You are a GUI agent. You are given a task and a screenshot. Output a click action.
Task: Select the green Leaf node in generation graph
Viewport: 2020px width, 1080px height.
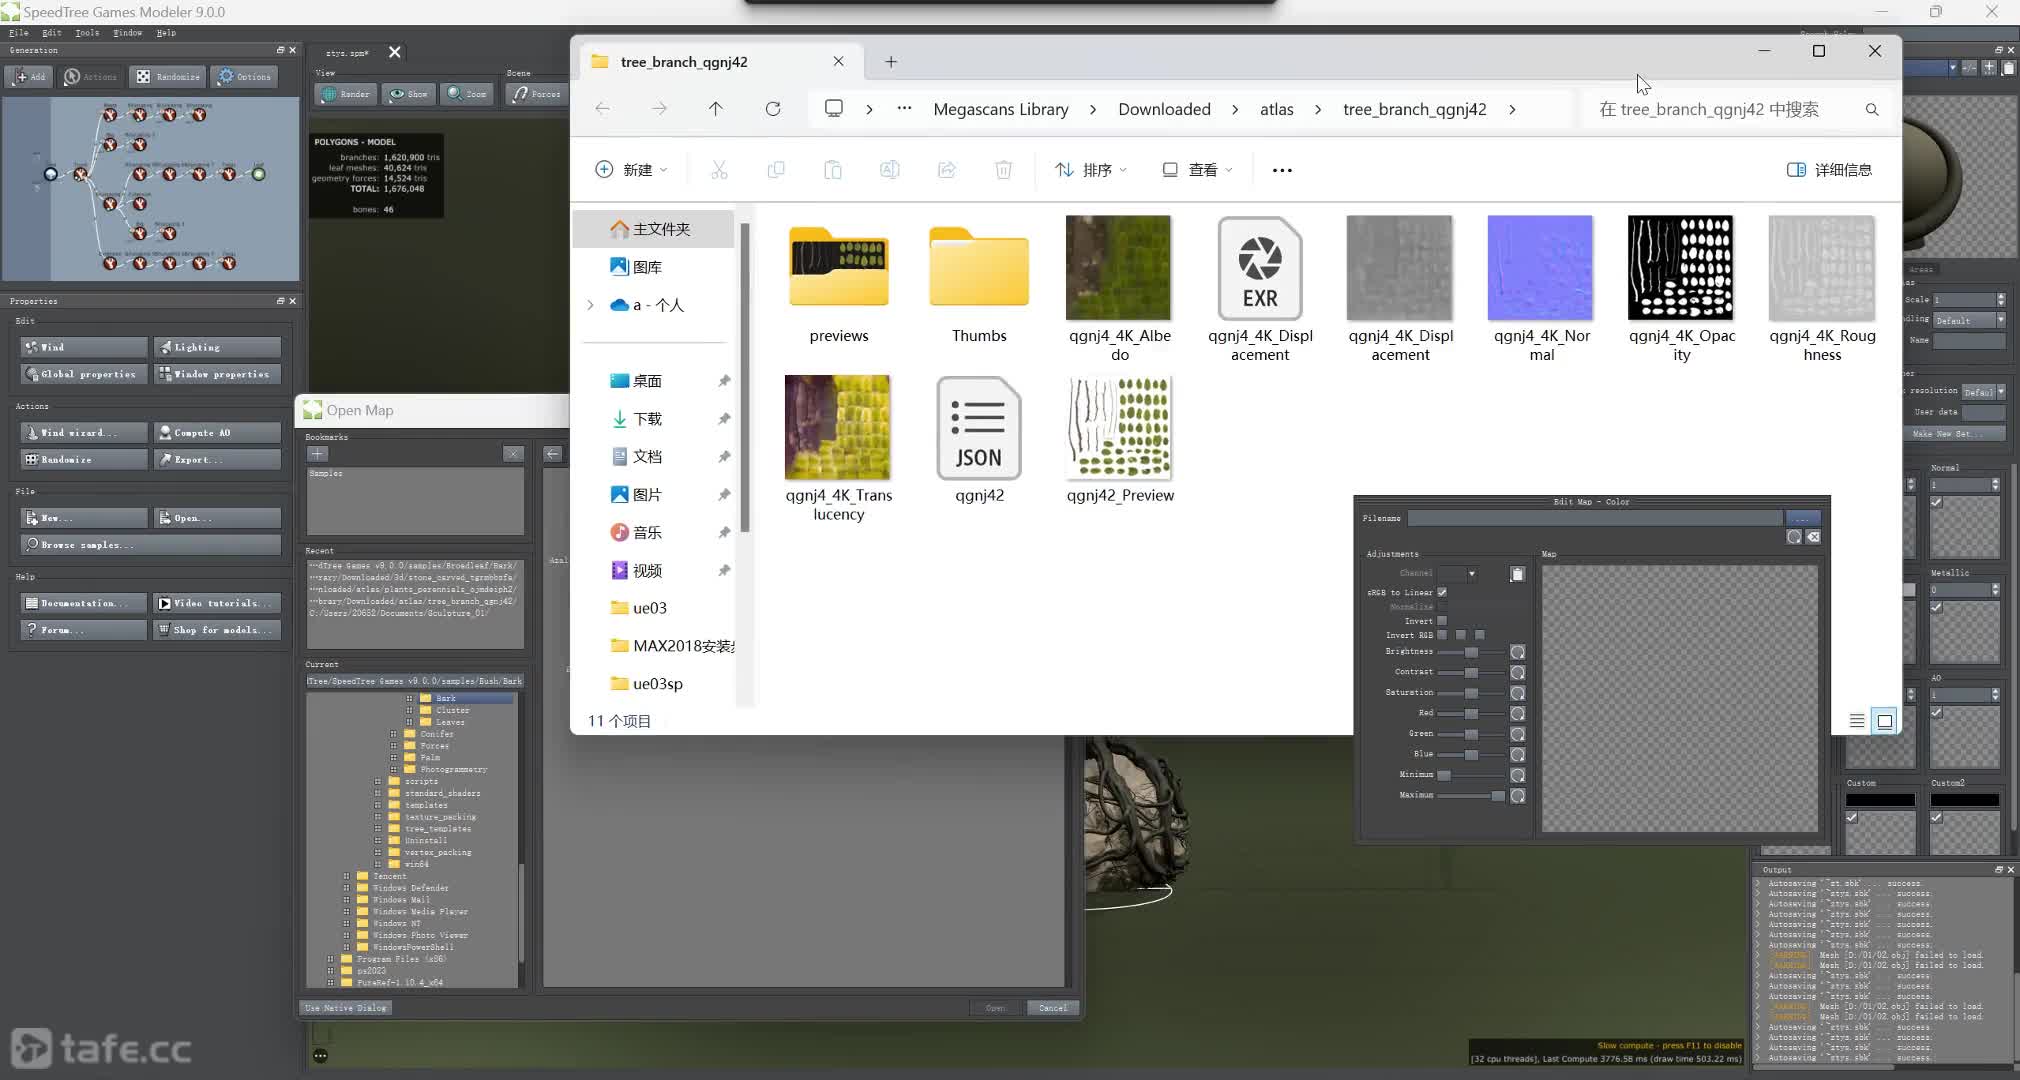coord(258,174)
